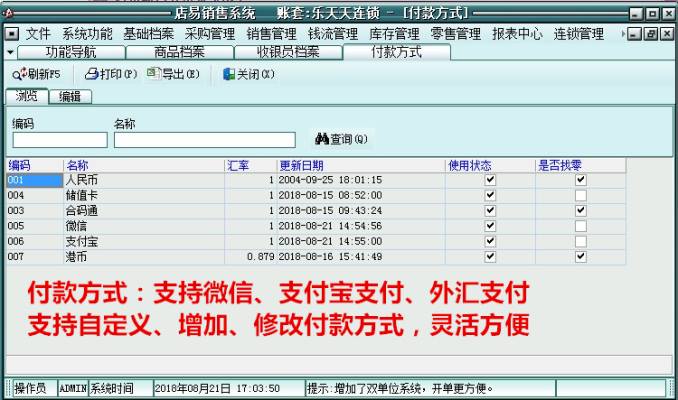Click the 打印(P) printer icon
The height and width of the screenshot is (400, 678).
point(92,74)
